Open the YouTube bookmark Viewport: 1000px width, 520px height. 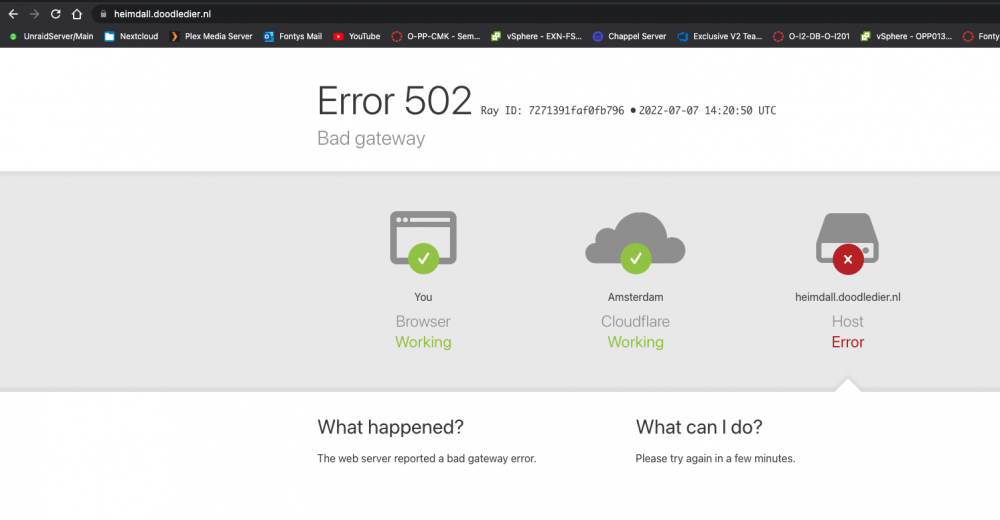357,36
